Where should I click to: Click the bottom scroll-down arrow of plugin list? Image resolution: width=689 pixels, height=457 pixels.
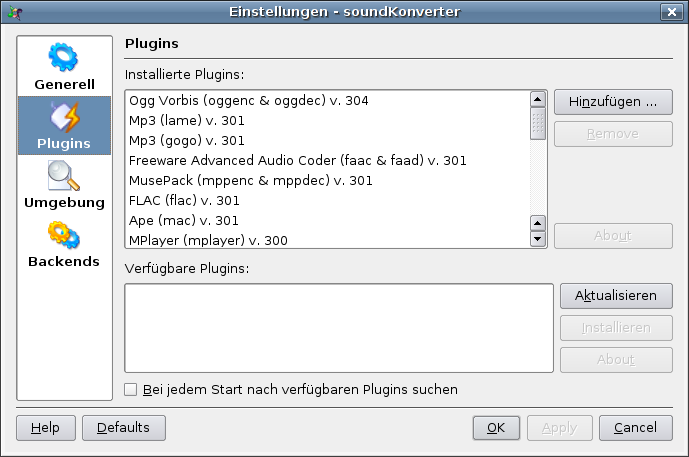point(538,239)
